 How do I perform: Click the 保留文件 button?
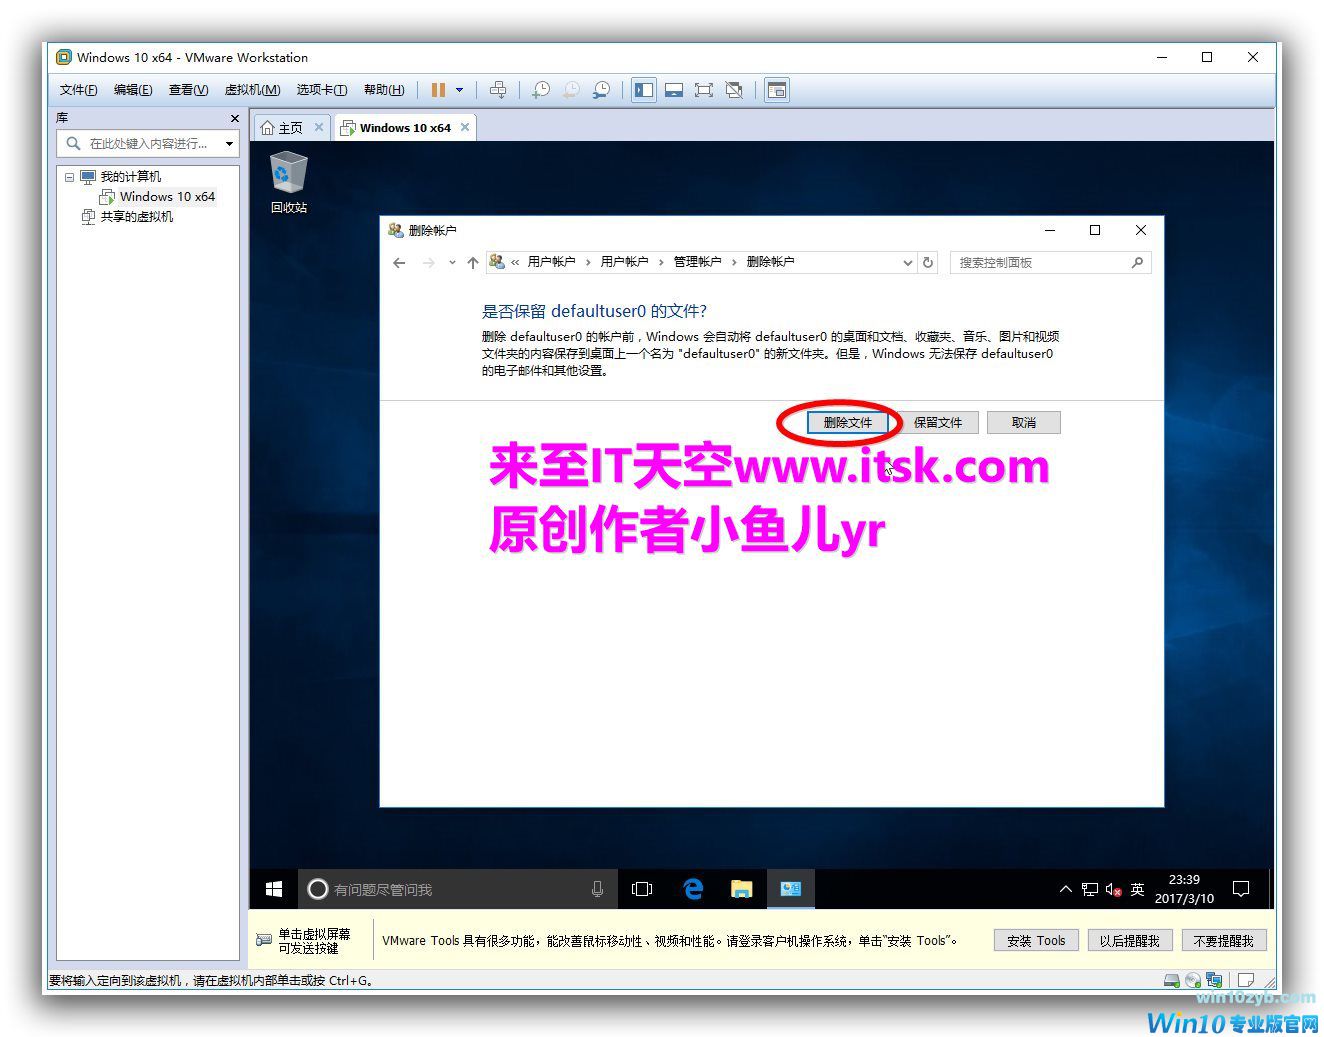pos(938,423)
